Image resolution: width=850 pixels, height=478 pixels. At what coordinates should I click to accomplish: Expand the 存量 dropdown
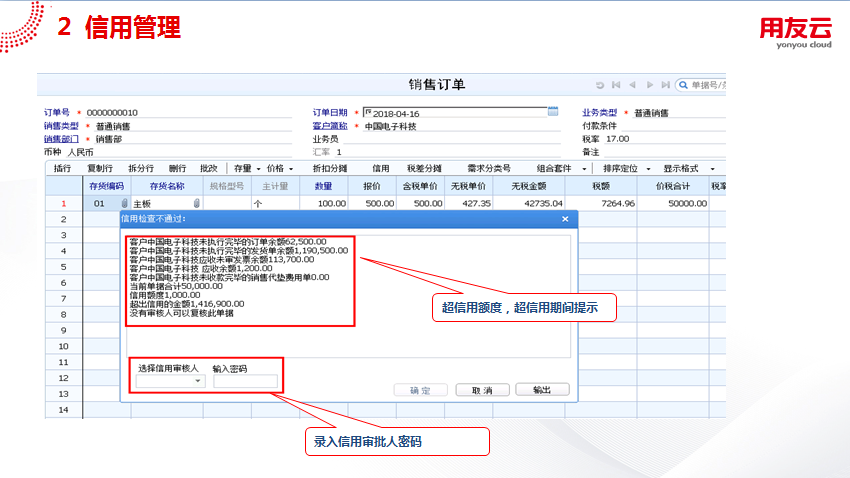pyautogui.click(x=259, y=169)
